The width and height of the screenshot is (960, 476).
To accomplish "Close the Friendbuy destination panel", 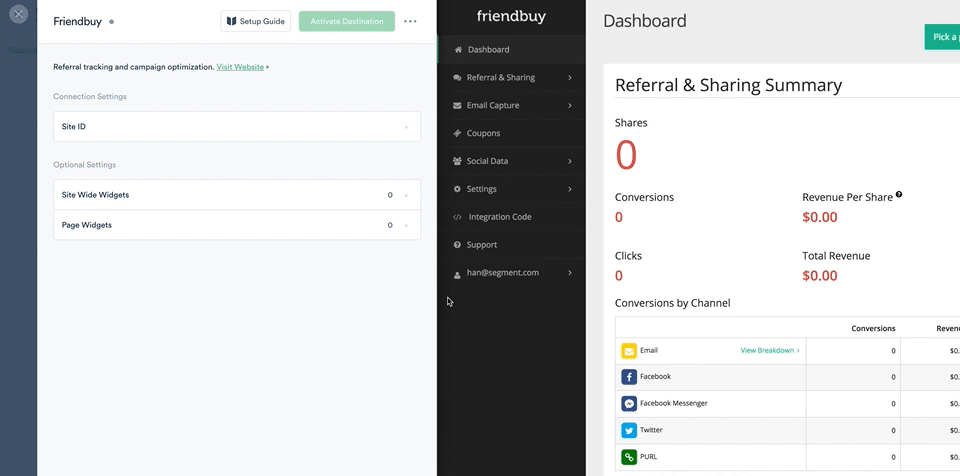I will point(18,13).
